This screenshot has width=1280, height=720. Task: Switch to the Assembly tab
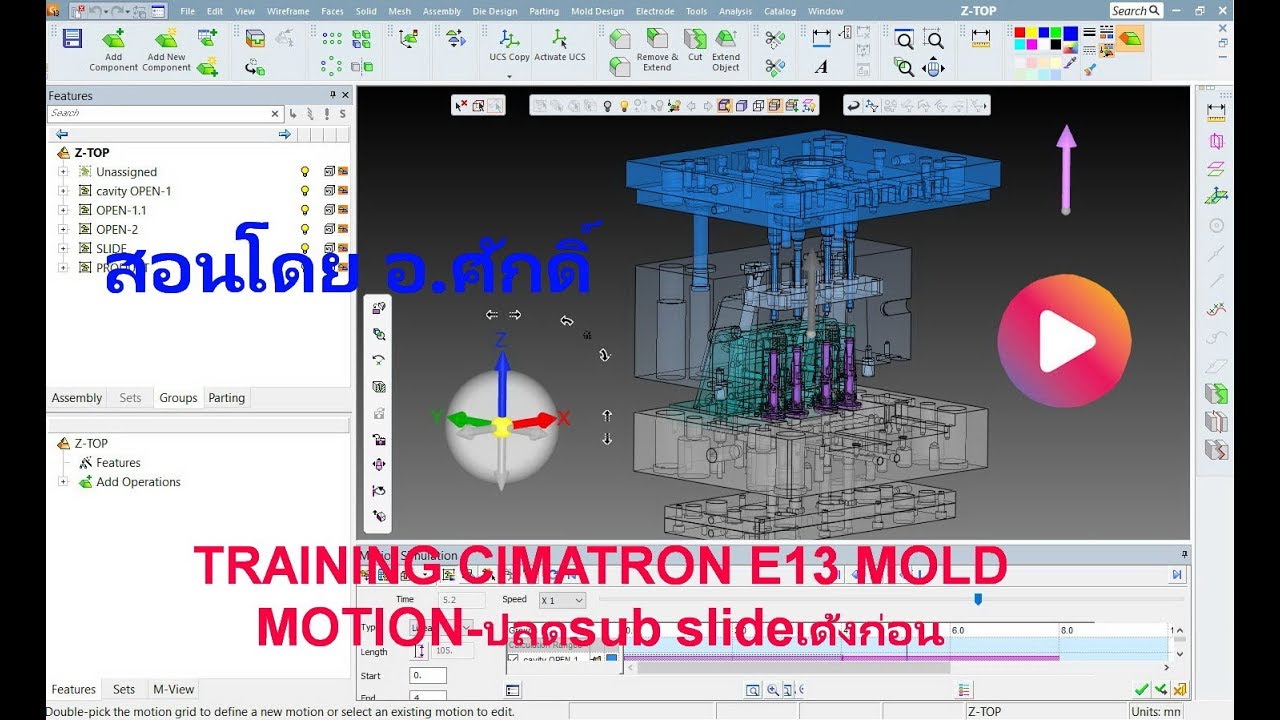(x=77, y=398)
